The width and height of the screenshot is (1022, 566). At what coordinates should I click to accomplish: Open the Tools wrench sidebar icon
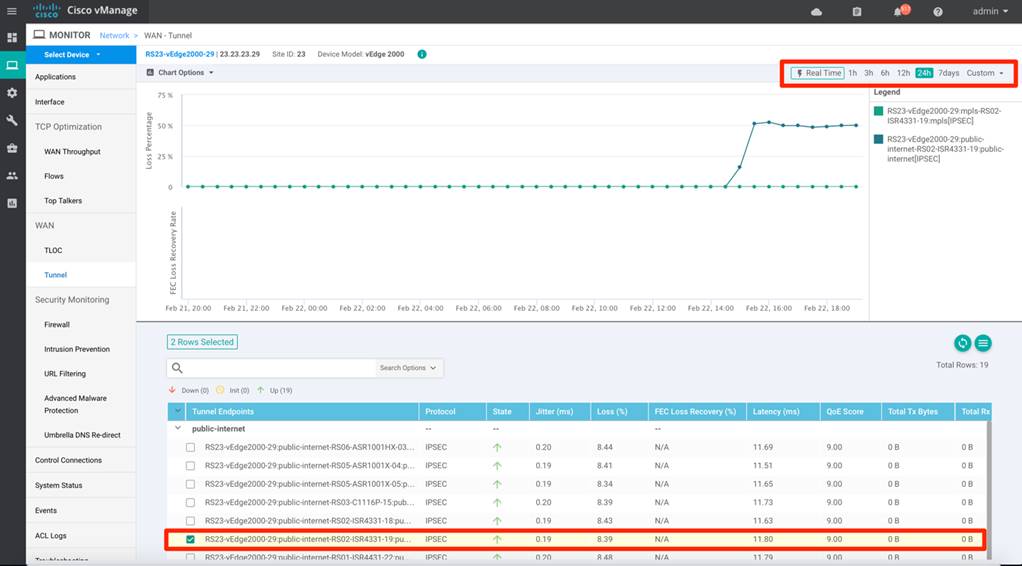[12, 121]
